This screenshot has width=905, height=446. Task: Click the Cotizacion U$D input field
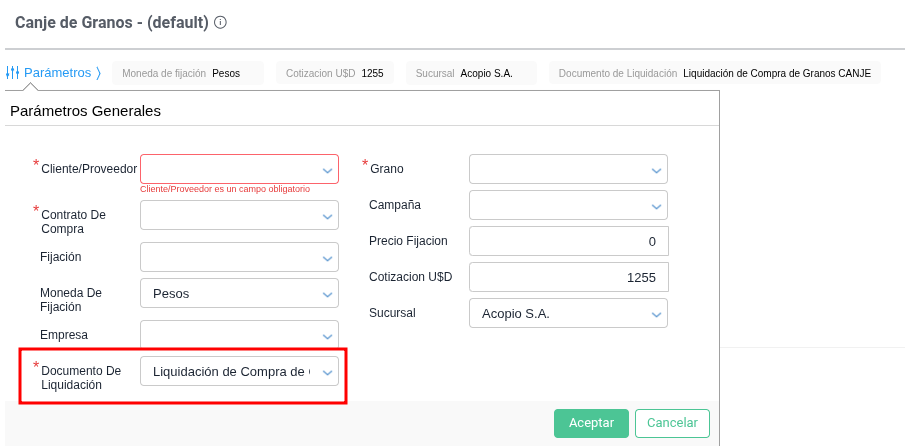(x=568, y=277)
